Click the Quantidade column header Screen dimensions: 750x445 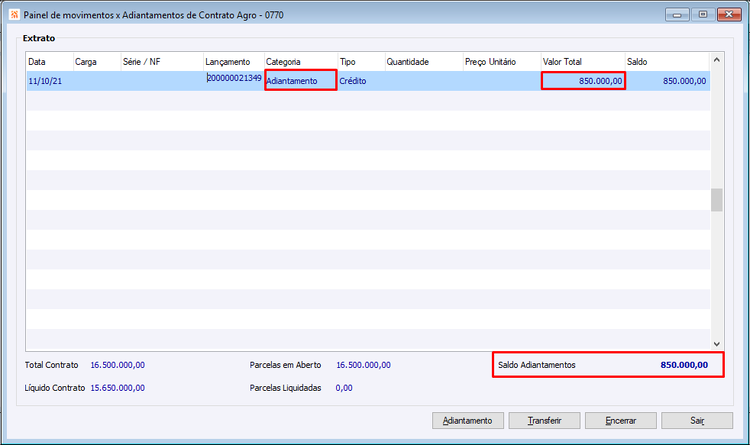[x=424, y=62]
